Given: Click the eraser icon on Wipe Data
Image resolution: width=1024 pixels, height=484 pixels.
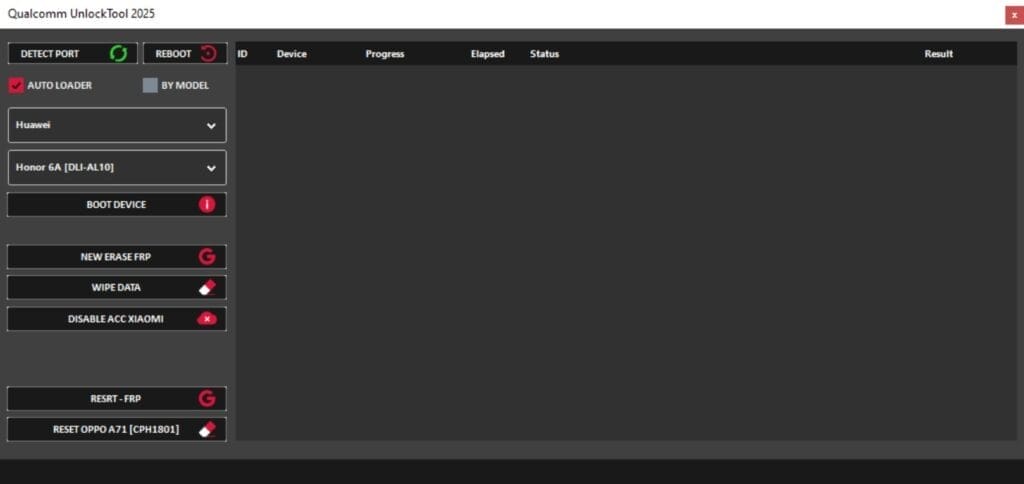Looking at the screenshot, I should tap(207, 288).
